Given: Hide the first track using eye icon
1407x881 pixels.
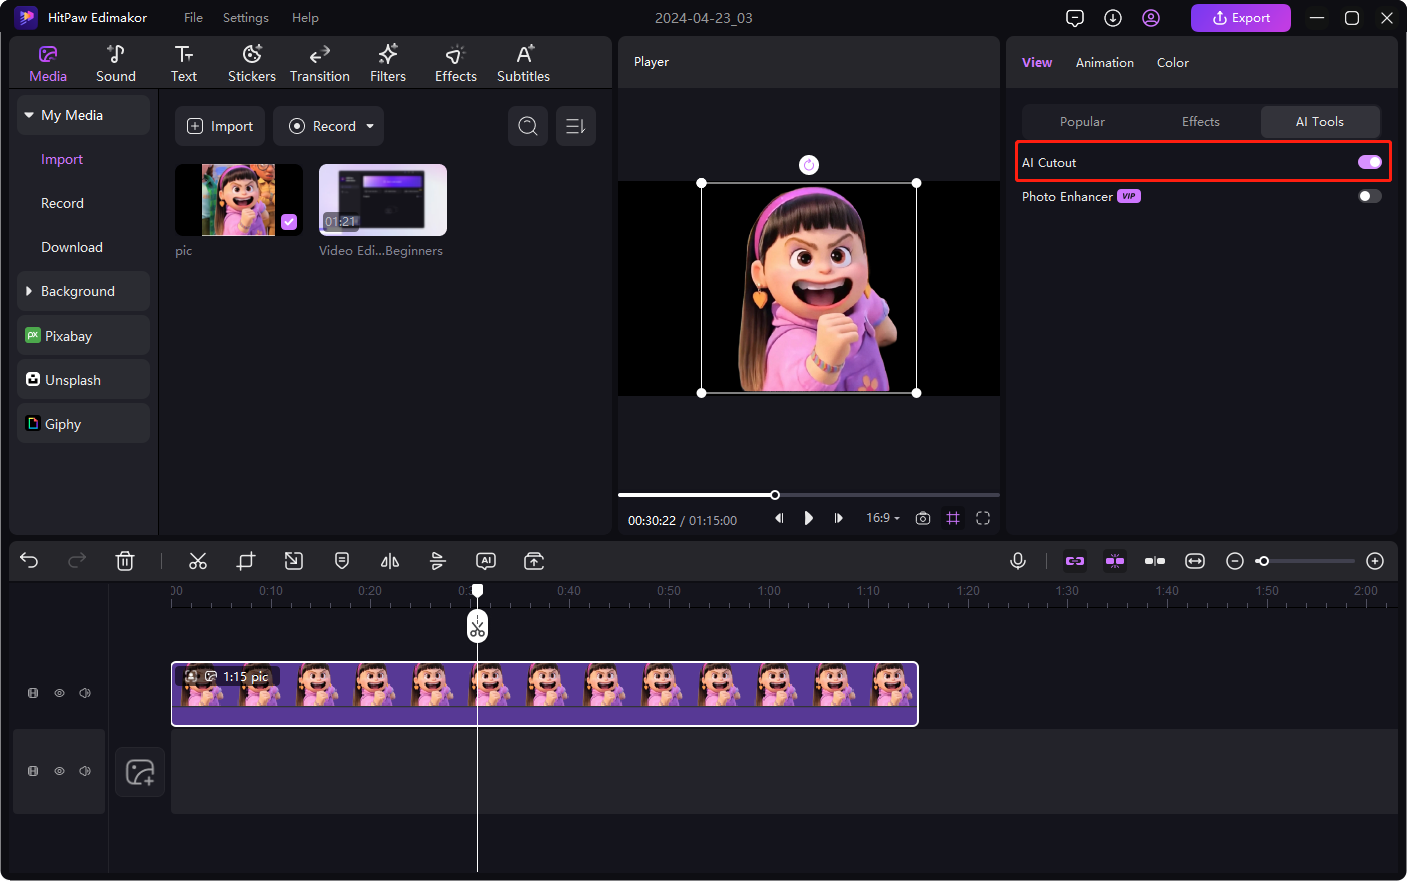Looking at the screenshot, I should coord(59,693).
